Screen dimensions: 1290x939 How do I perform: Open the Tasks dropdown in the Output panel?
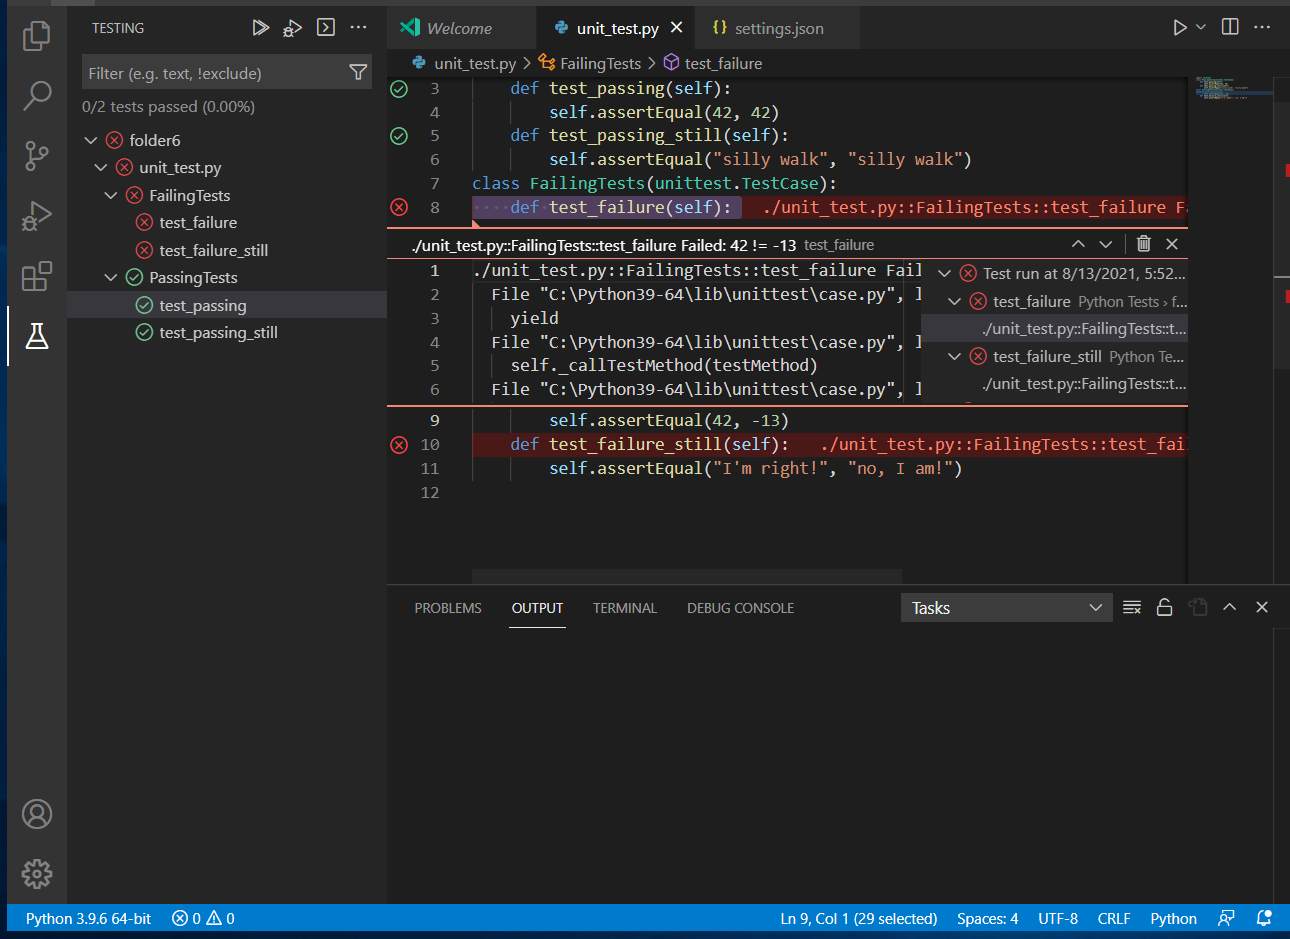tap(1006, 607)
